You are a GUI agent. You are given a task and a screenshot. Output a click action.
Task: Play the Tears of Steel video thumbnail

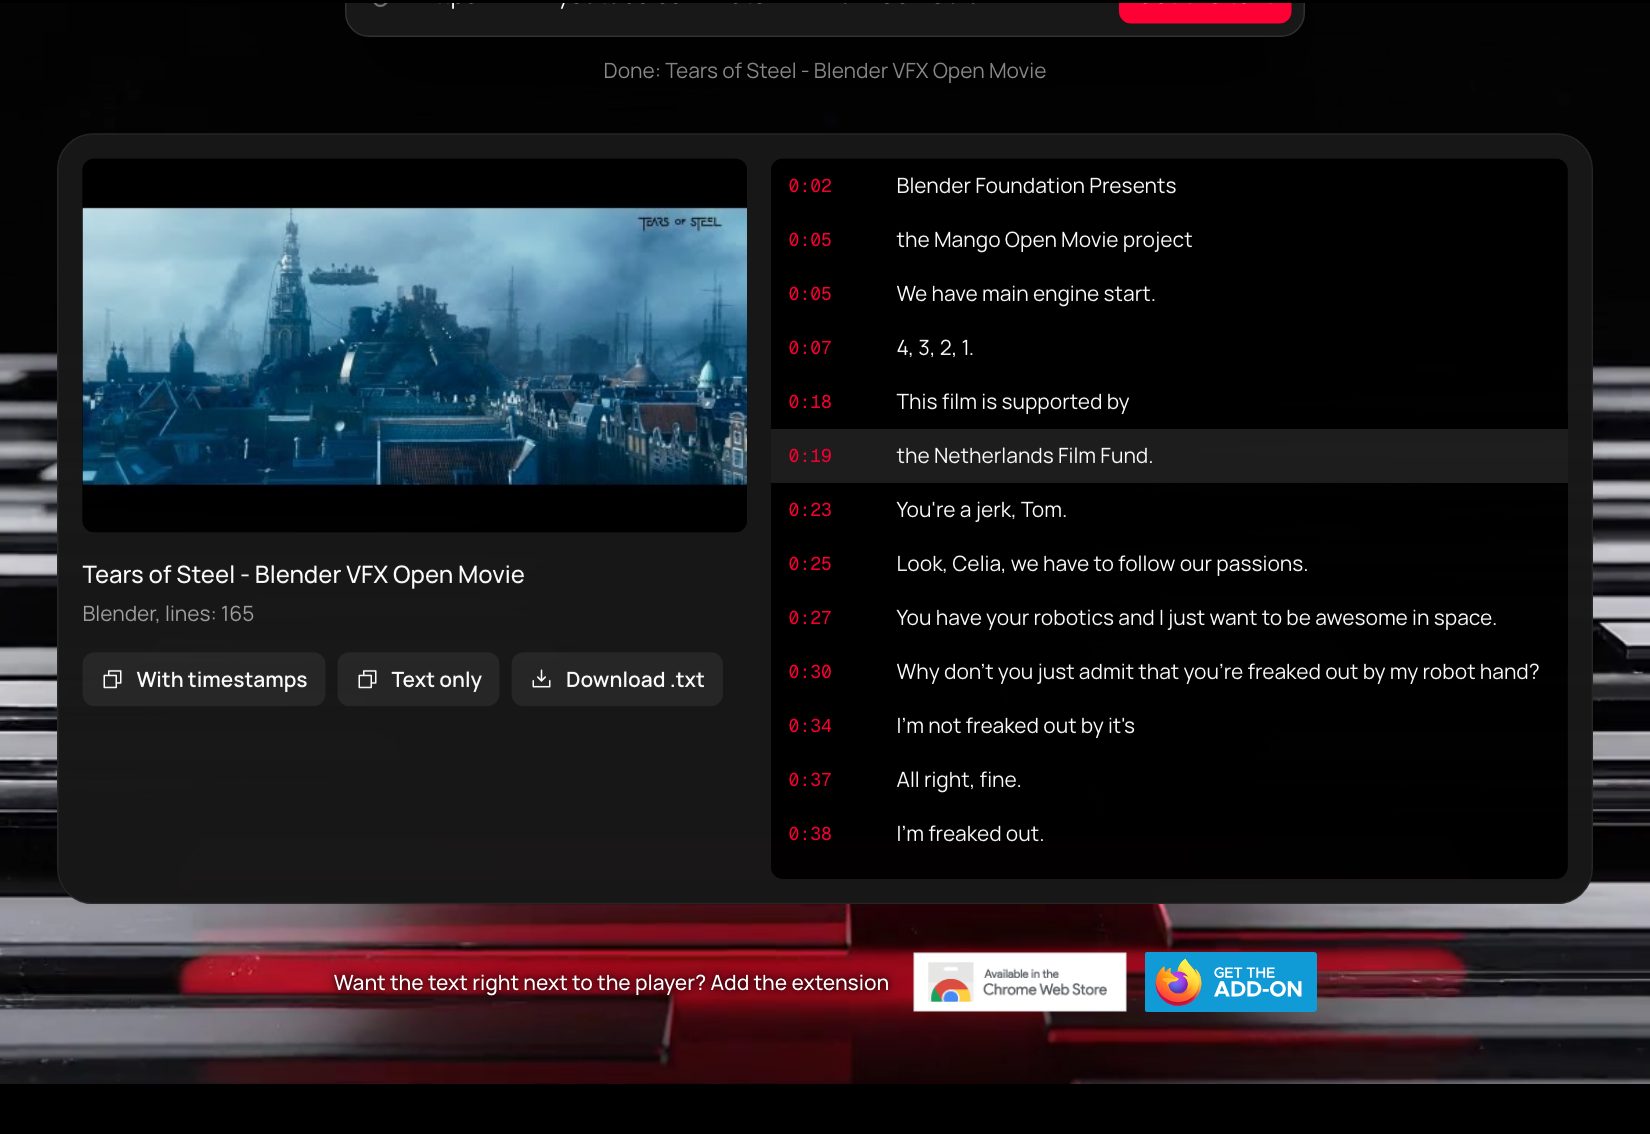click(414, 346)
